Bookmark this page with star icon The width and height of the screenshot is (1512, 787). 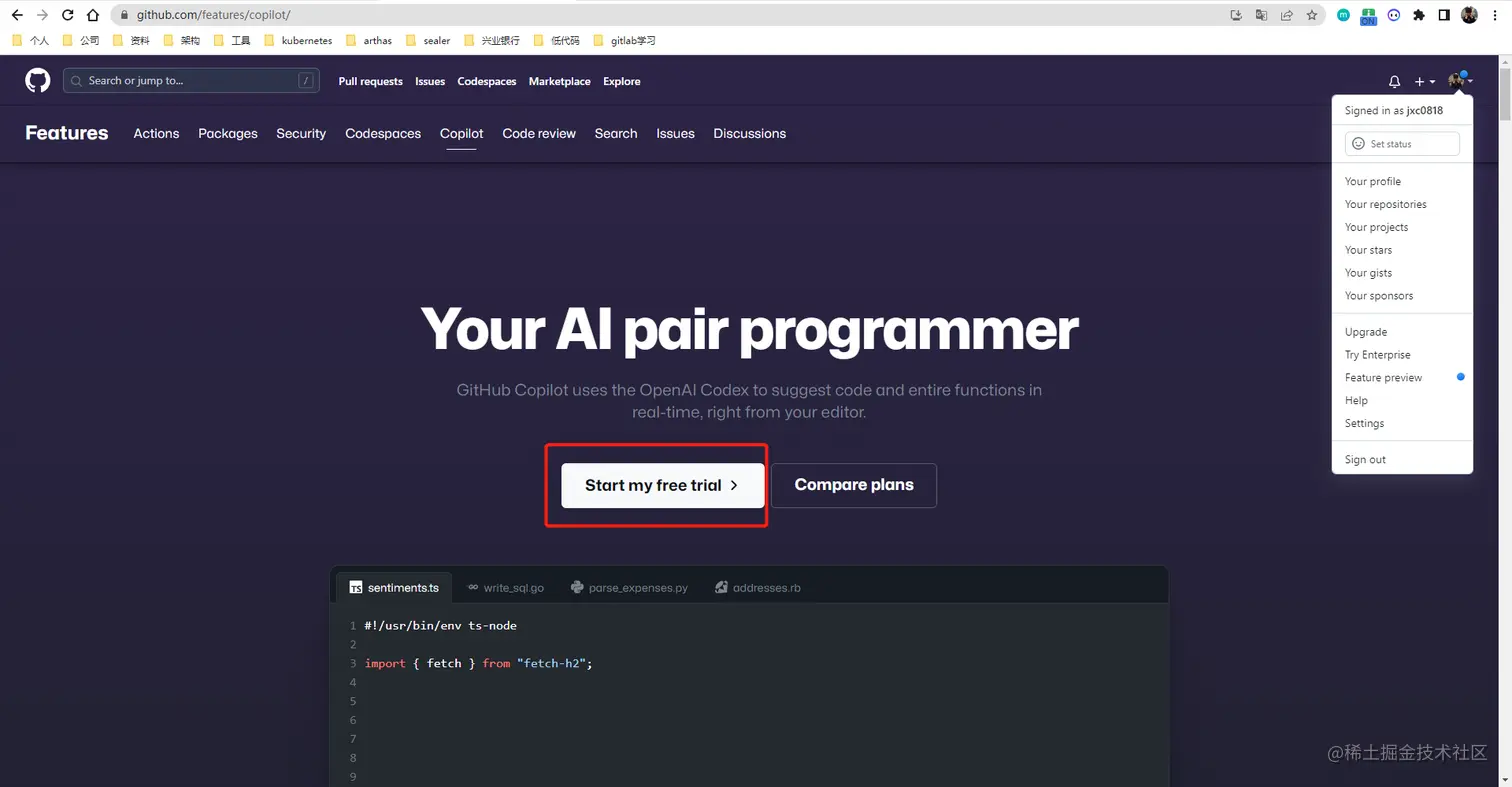(x=1312, y=15)
